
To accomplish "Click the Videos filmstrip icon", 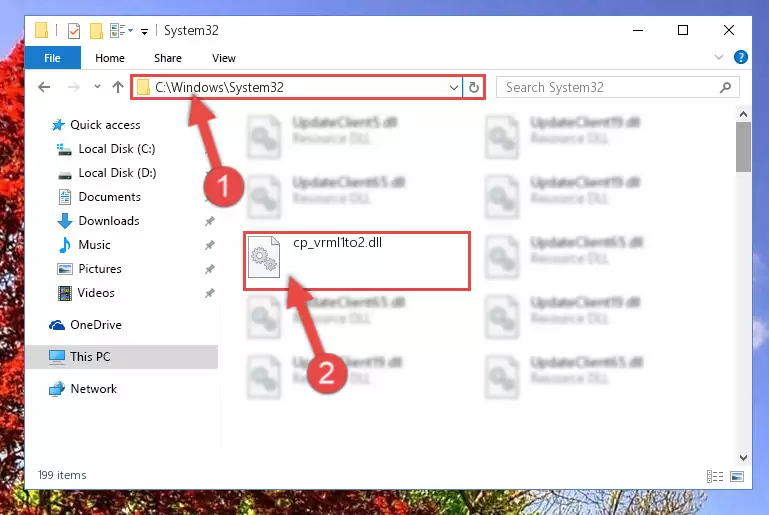I will [x=65, y=293].
